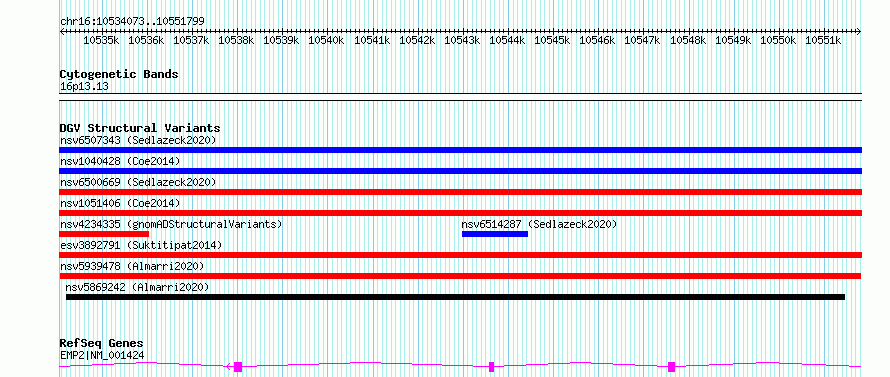Click the 10546k ruler tick label

[x=597, y=40]
